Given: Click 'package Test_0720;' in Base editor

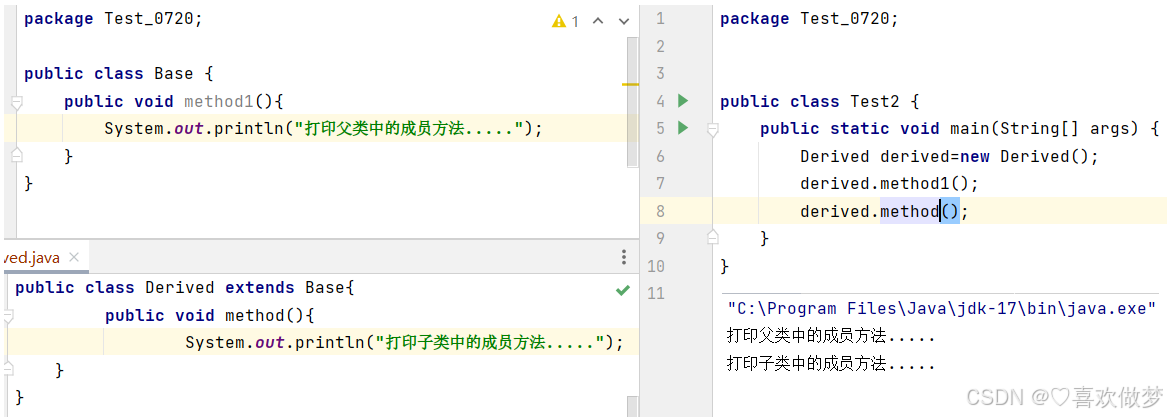Looking at the screenshot, I should [113, 19].
